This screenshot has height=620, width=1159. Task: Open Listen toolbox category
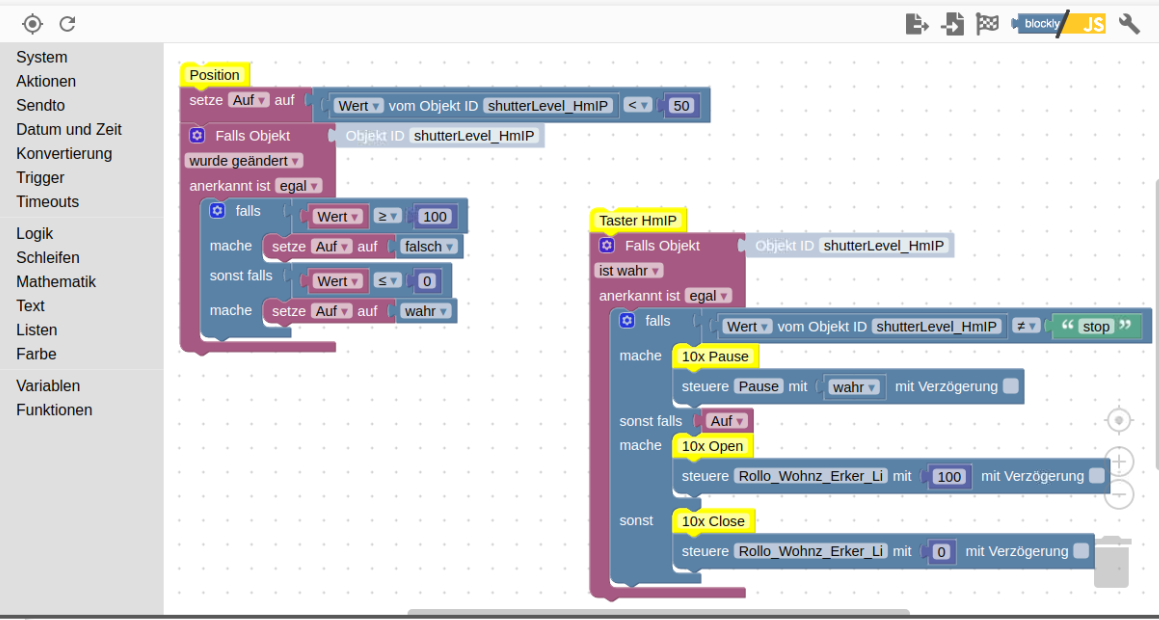(x=36, y=330)
